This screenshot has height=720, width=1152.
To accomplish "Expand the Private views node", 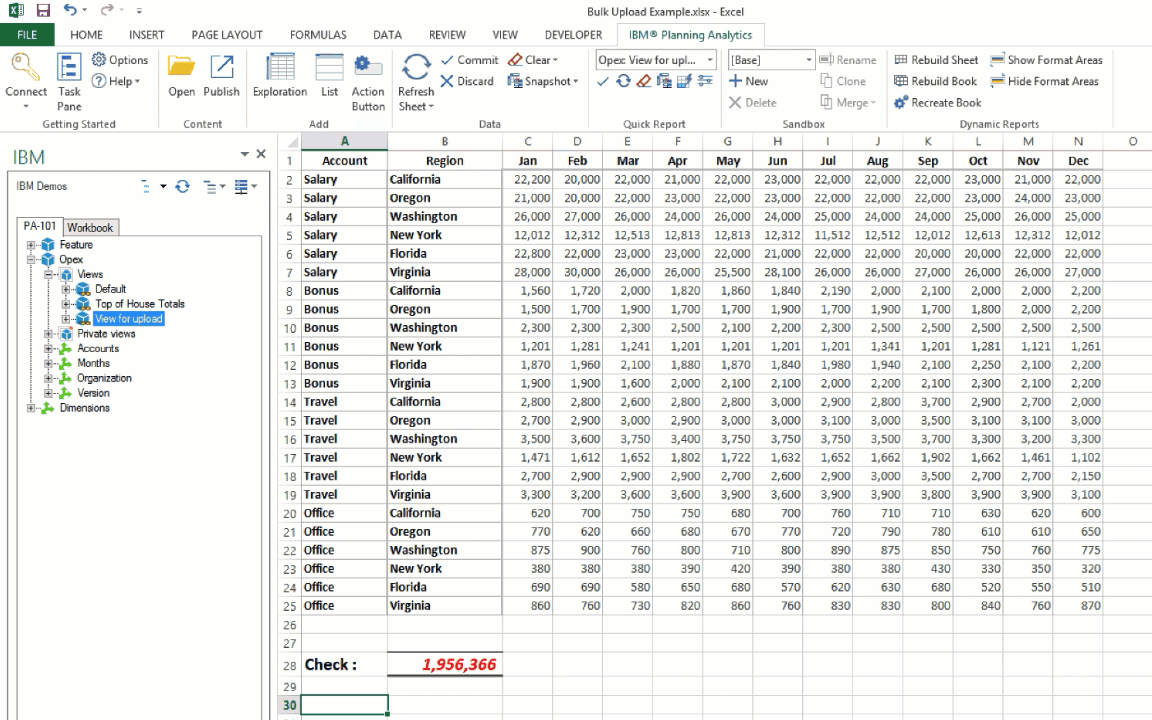I will (48, 334).
